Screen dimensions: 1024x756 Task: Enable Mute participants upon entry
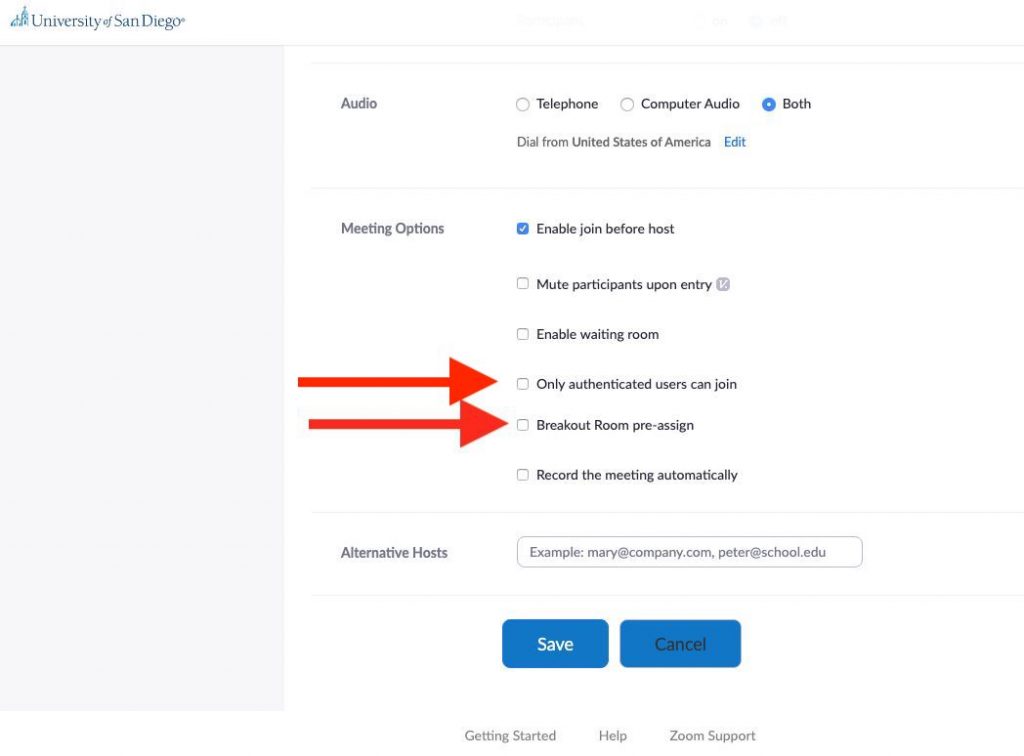click(522, 283)
